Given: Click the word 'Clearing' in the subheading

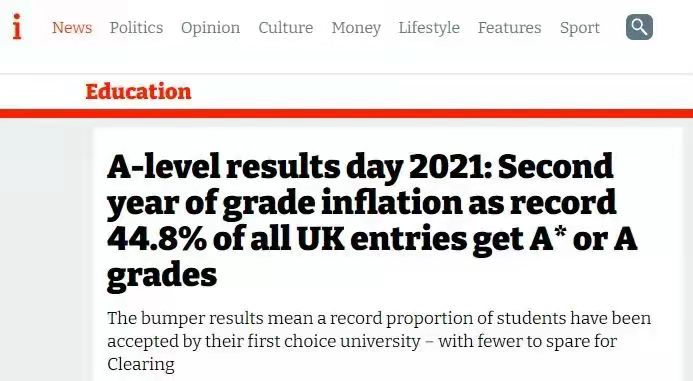Looking at the screenshot, I should [x=141, y=365].
